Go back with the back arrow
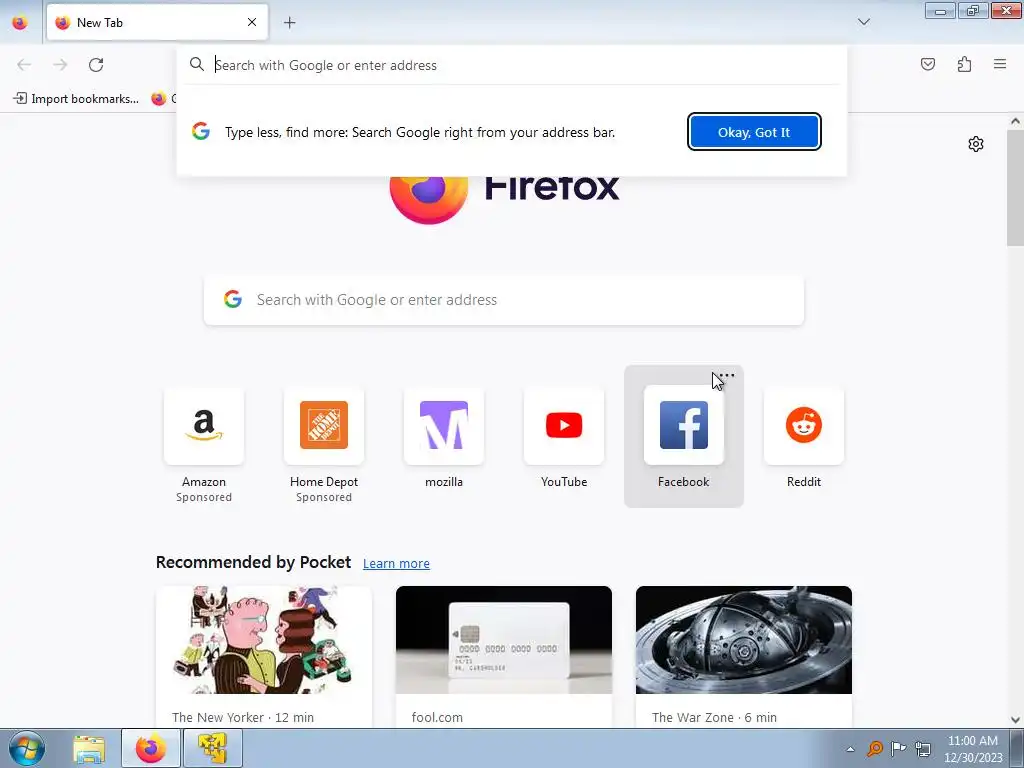The width and height of the screenshot is (1024, 768). tap(24, 64)
